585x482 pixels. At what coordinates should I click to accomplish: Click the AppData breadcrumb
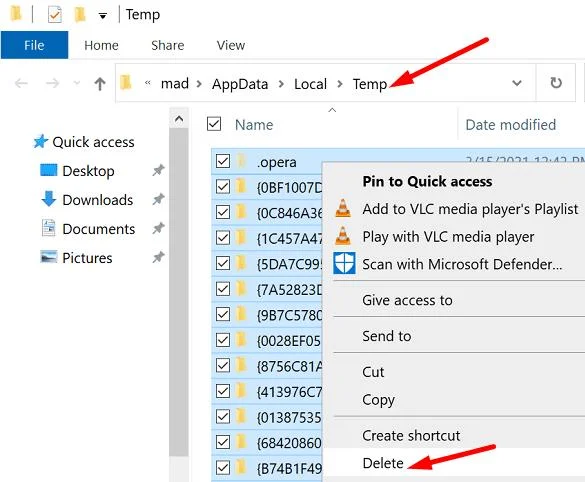click(240, 84)
